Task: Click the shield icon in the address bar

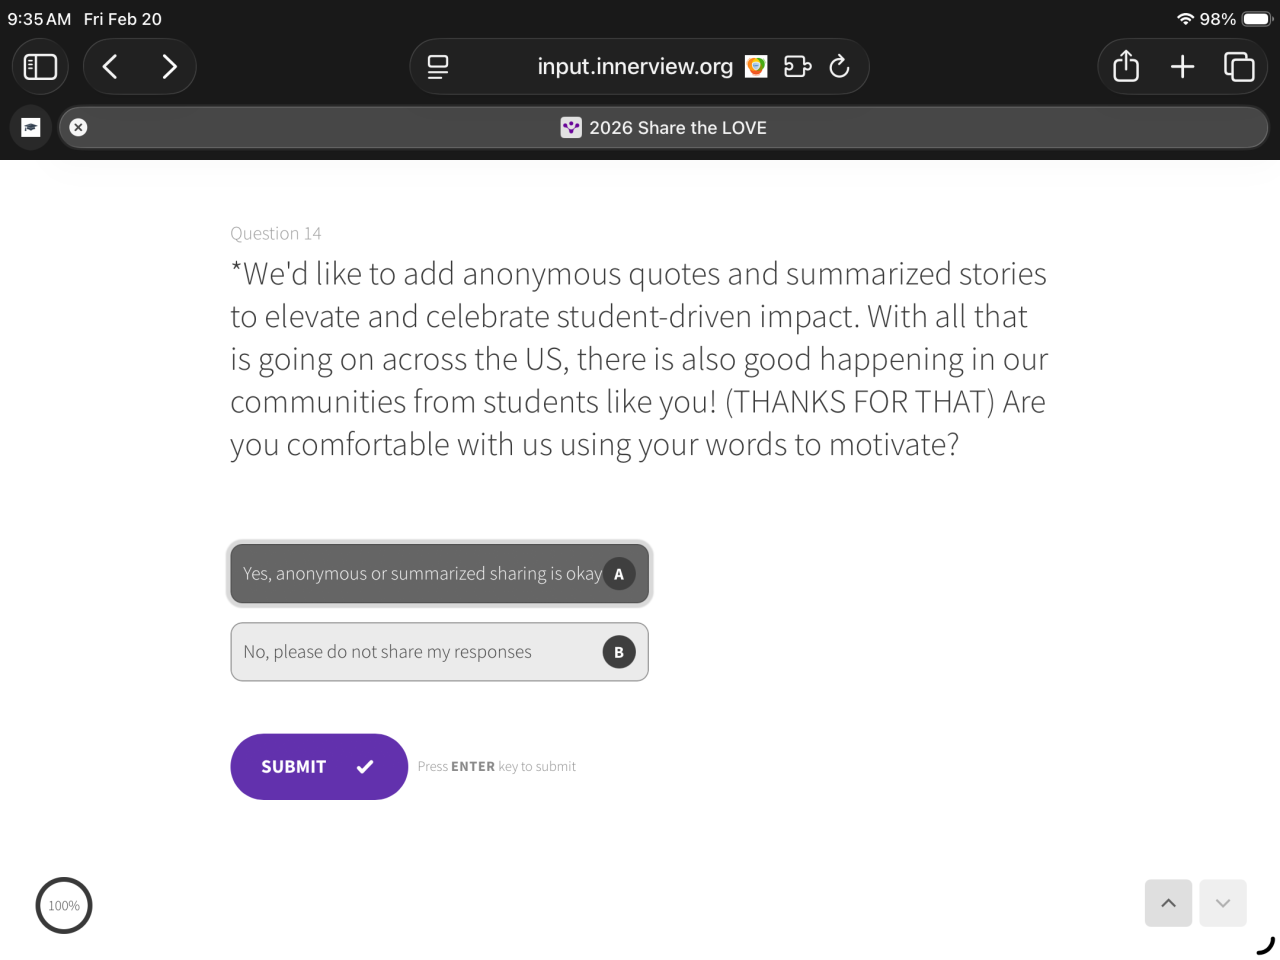Action: [x=757, y=66]
